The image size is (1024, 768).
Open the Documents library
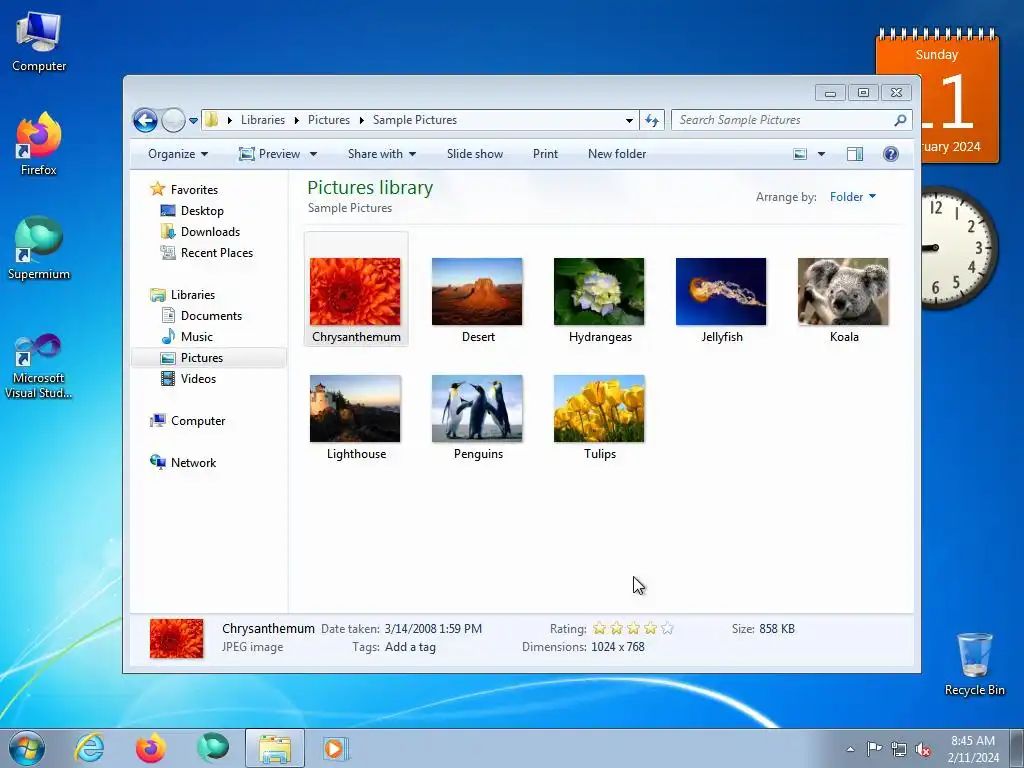(211, 315)
